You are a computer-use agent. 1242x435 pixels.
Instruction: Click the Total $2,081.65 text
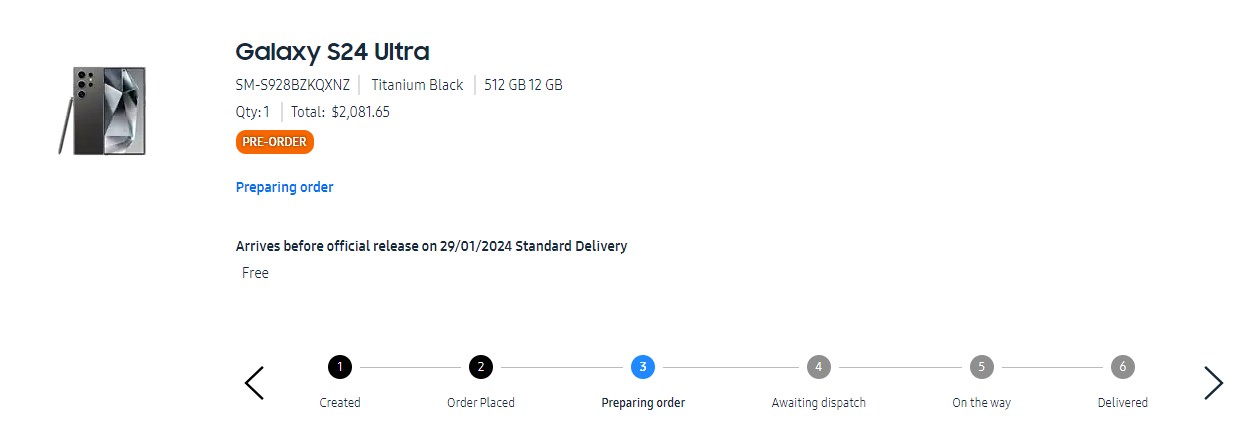(x=341, y=112)
